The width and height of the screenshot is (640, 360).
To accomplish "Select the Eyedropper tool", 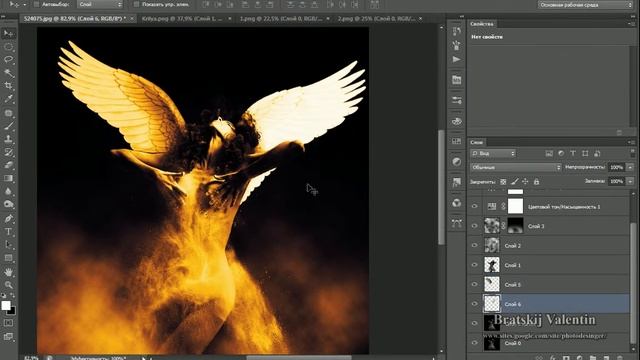I will click(8, 99).
